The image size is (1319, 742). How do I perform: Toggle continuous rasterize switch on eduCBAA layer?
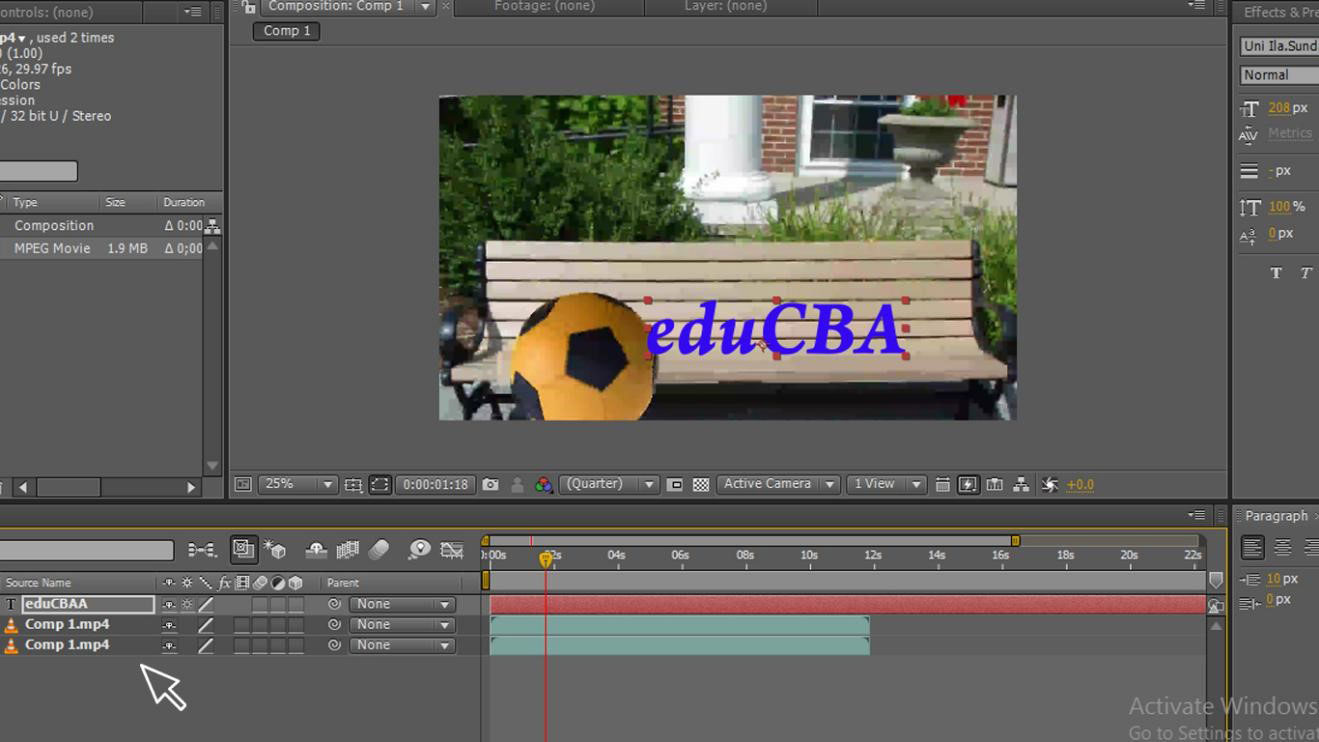[x=187, y=604]
